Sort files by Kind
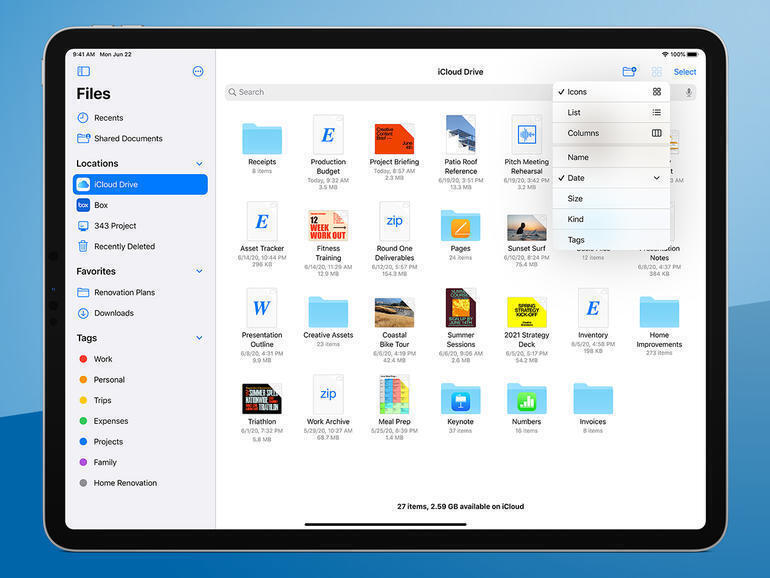770x578 pixels. point(611,219)
